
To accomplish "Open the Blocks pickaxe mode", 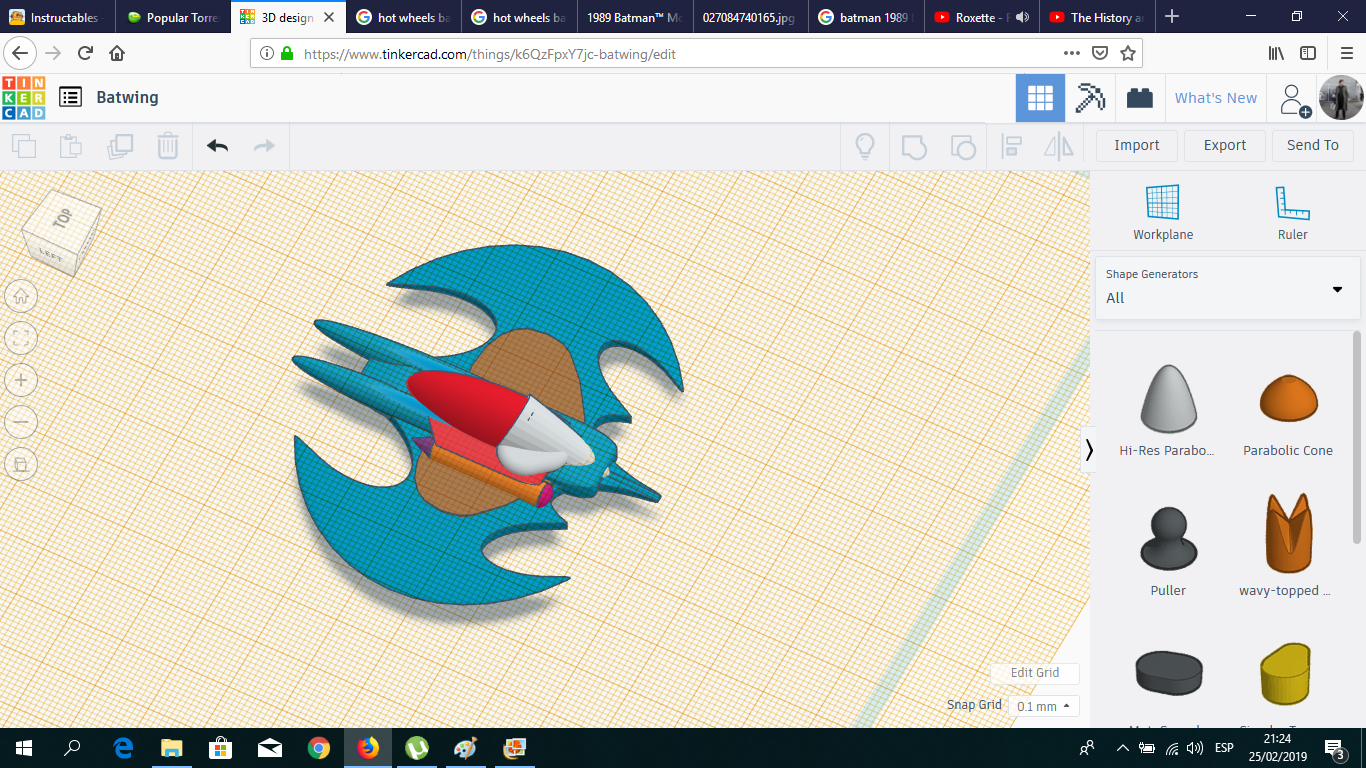I will click(x=1090, y=98).
